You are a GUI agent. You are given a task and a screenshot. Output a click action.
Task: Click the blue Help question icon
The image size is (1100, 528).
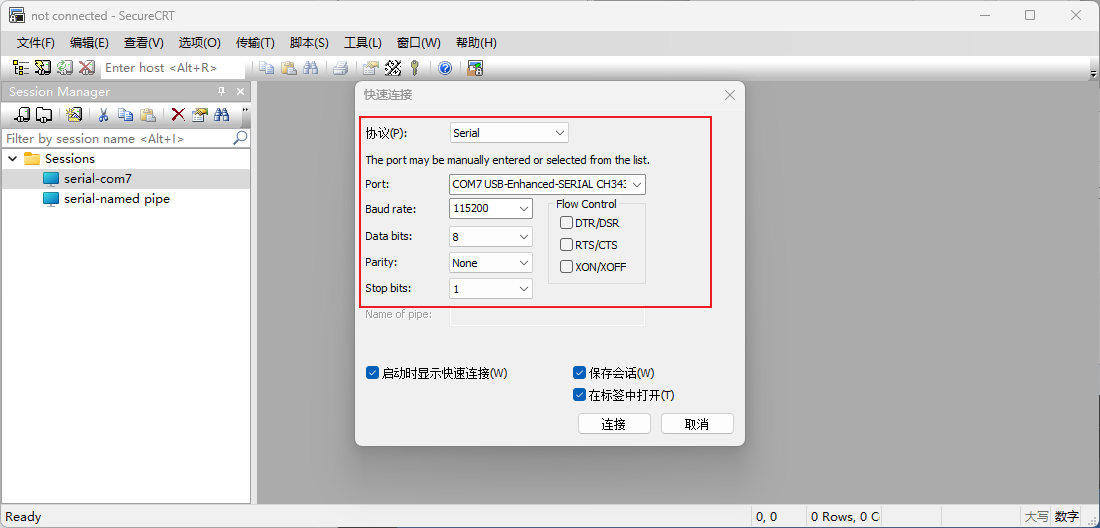click(445, 68)
